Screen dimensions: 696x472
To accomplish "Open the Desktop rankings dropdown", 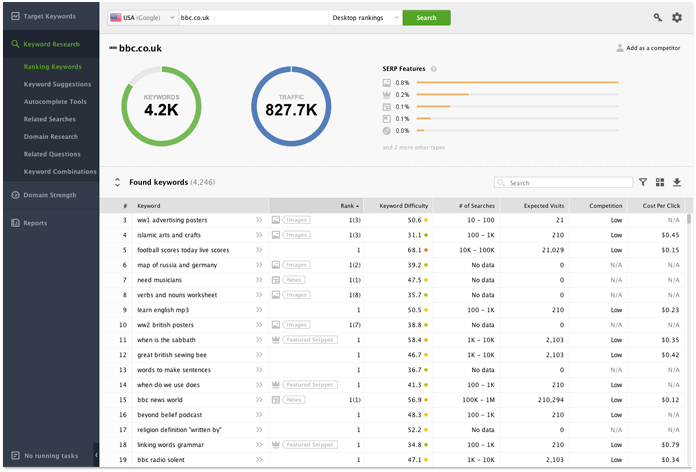I will (365, 18).
